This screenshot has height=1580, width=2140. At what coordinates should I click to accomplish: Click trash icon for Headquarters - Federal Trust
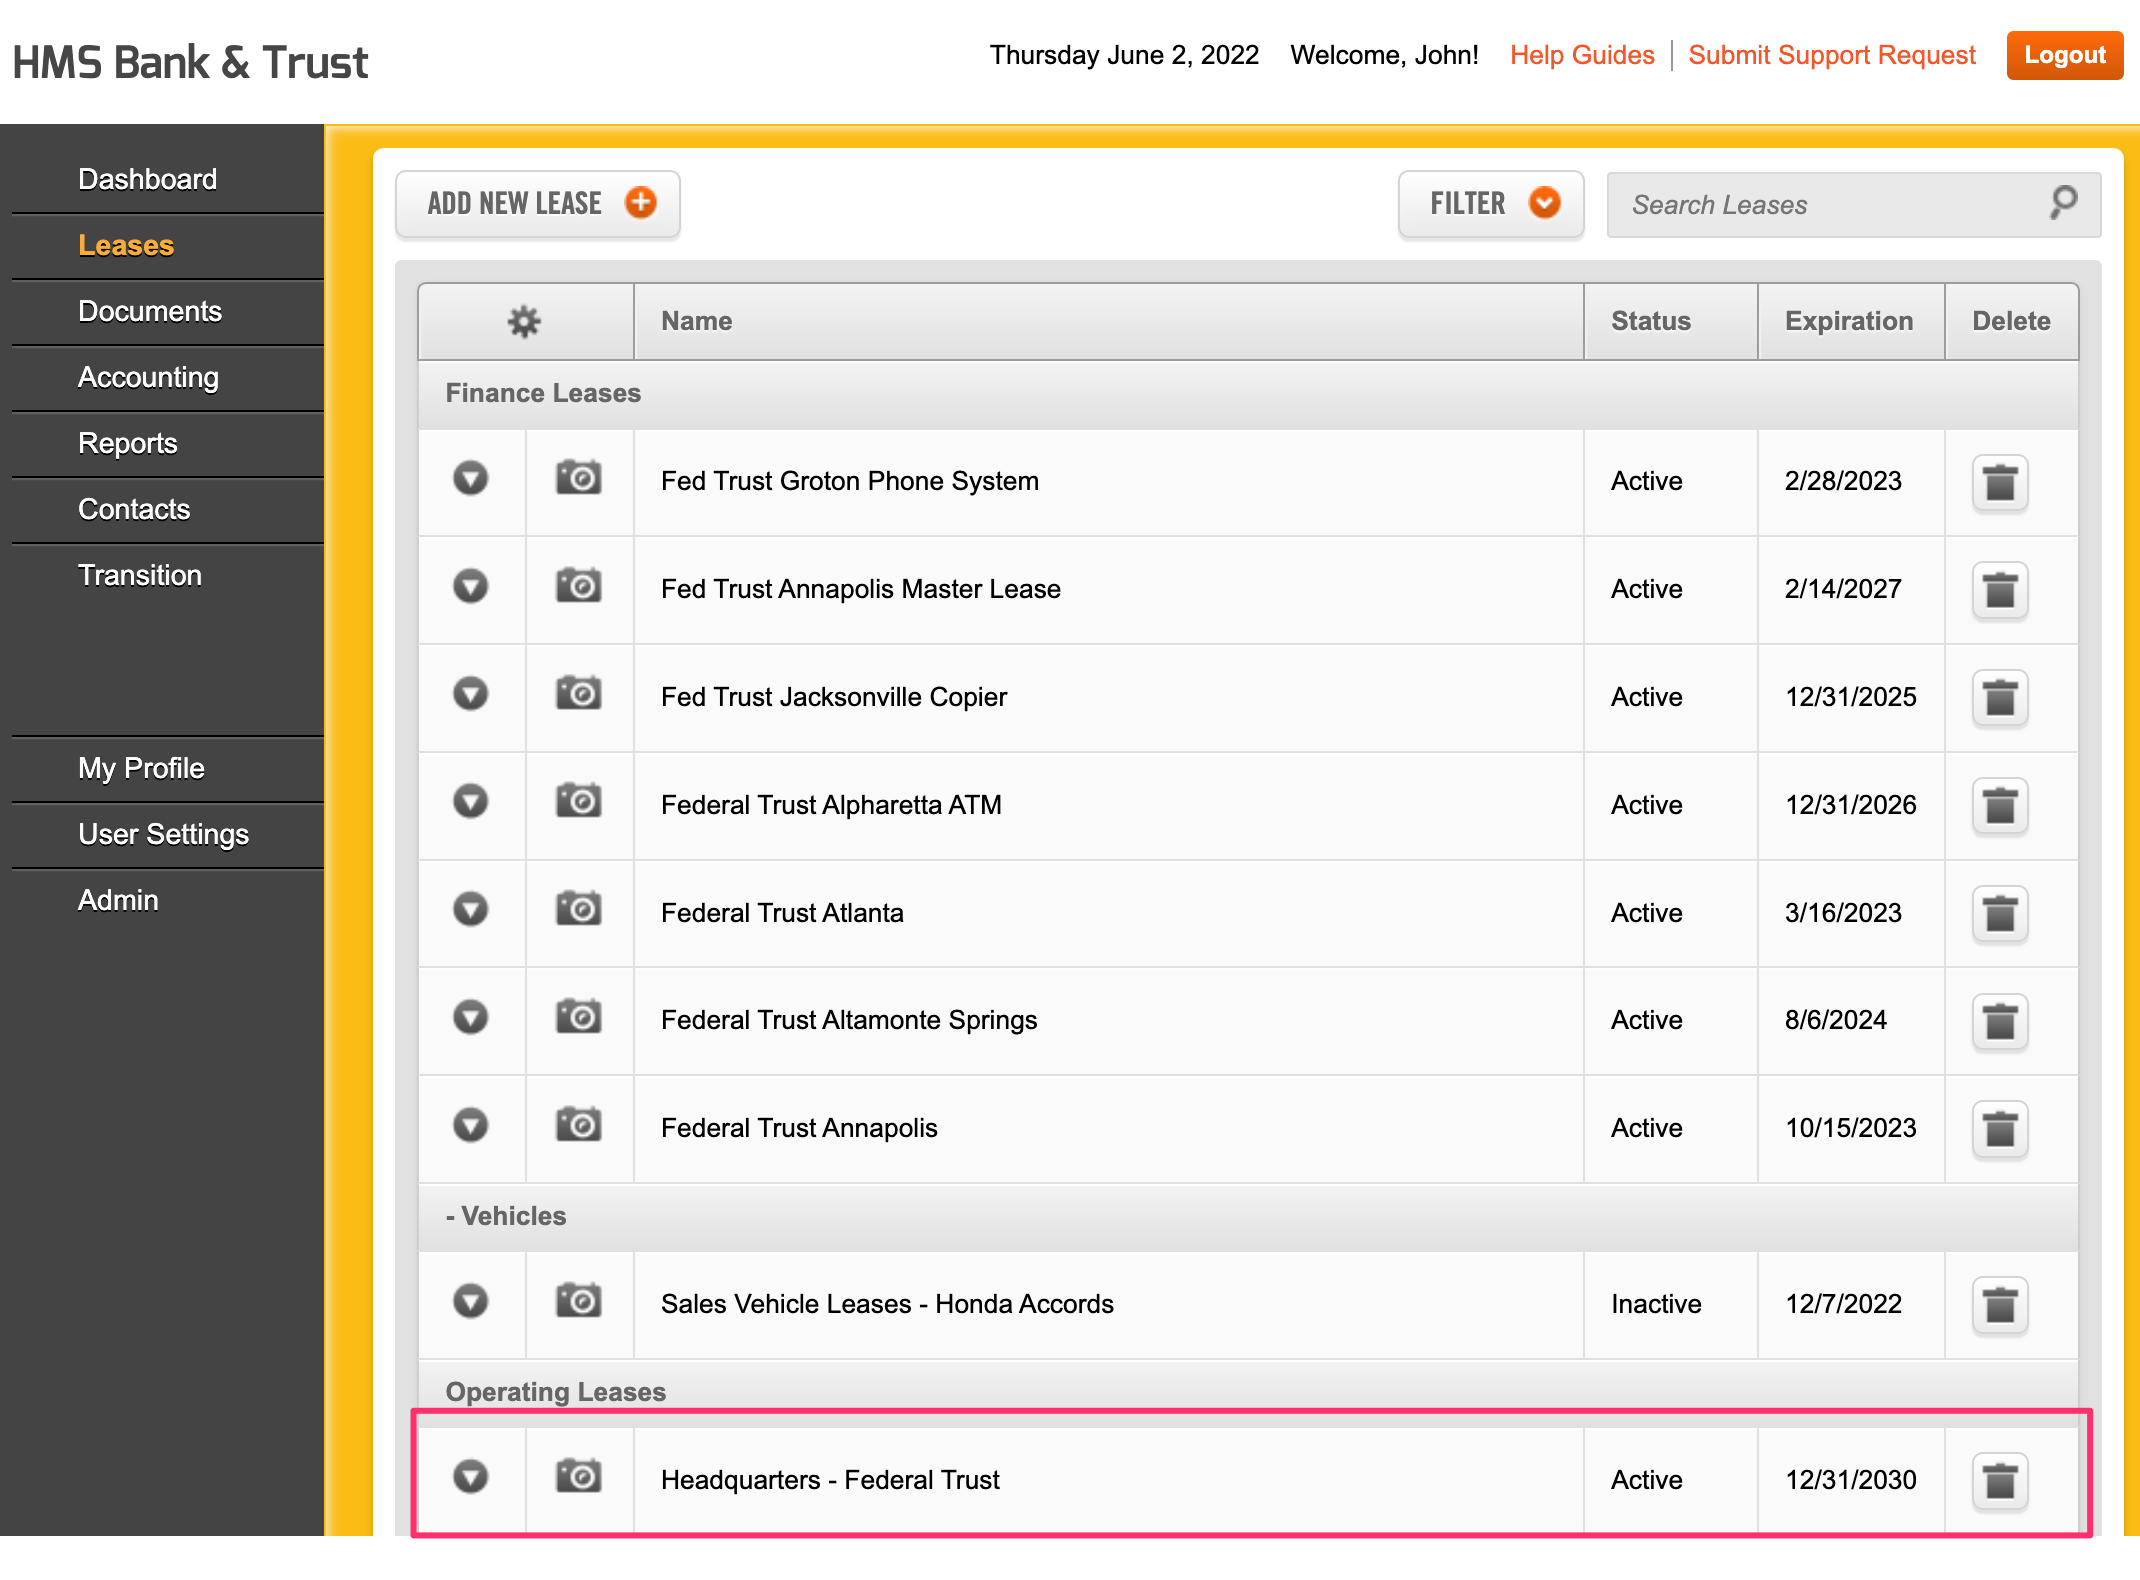pos(1999,1481)
